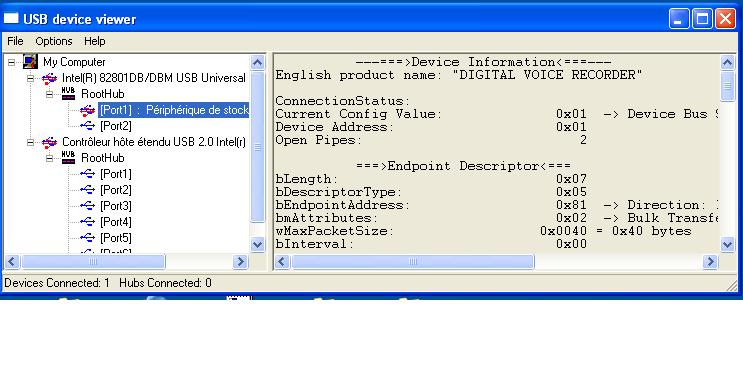Click the Endpoint Descriptor heading
Image resolution: width=743 pixels, height=384 pixels.
(463, 166)
